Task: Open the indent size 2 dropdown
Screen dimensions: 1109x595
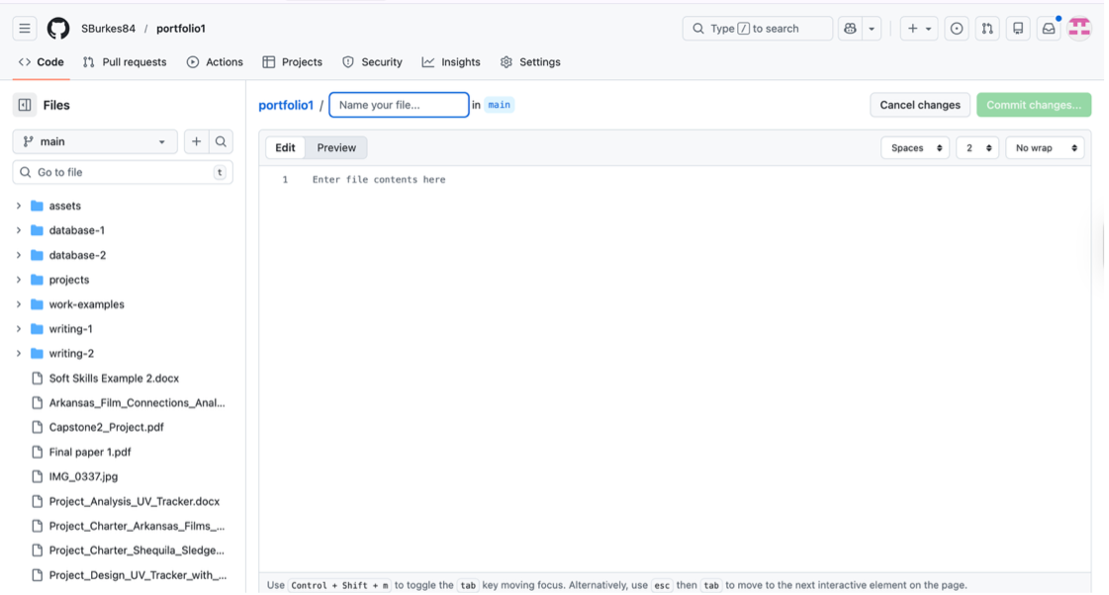Action: (977, 148)
